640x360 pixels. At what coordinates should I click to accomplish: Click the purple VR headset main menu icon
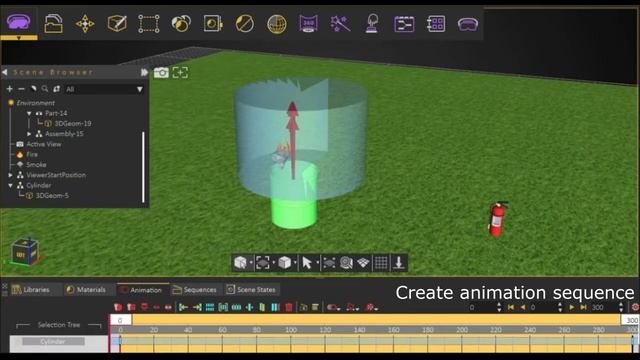pyautogui.click(x=19, y=21)
